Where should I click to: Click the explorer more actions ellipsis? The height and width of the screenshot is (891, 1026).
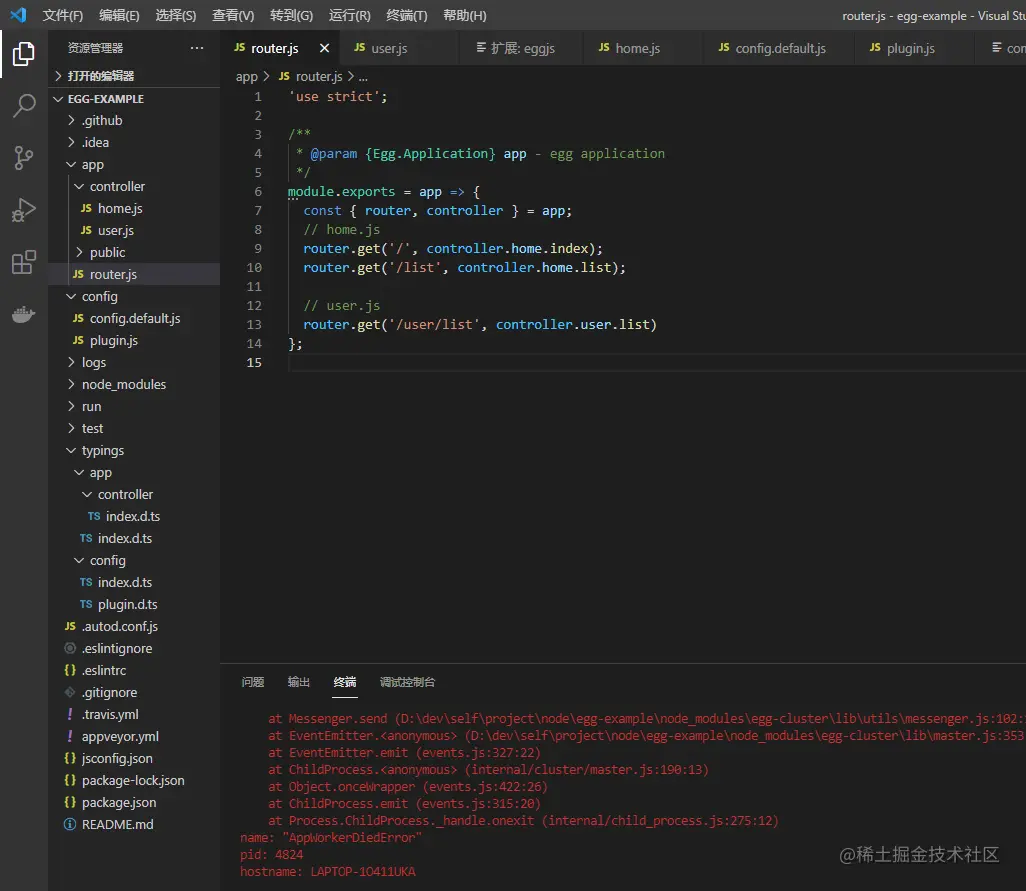click(x=196, y=48)
